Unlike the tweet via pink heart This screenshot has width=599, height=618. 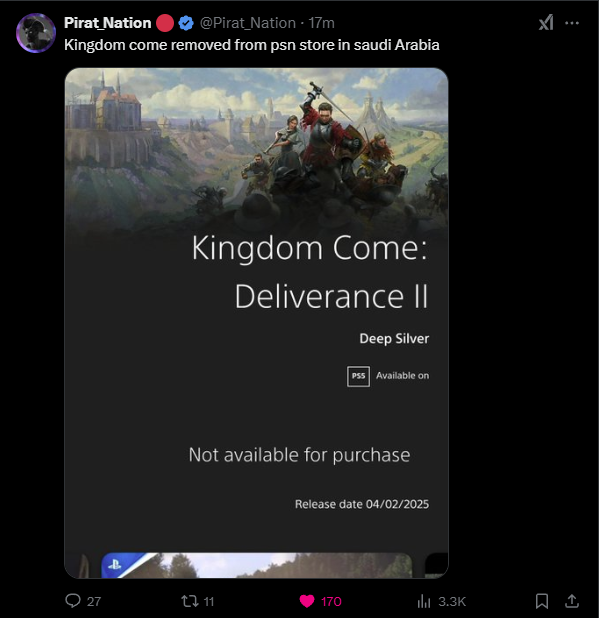coord(307,601)
